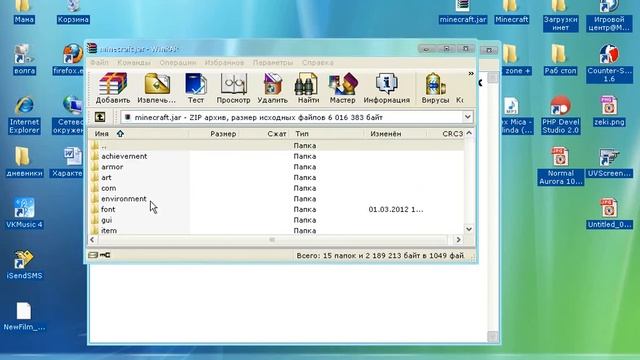Image resolution: width=640 pixels, height=360 pixels.
Task: Select the Normal Aurora desktop file
Action: (560, 167)
